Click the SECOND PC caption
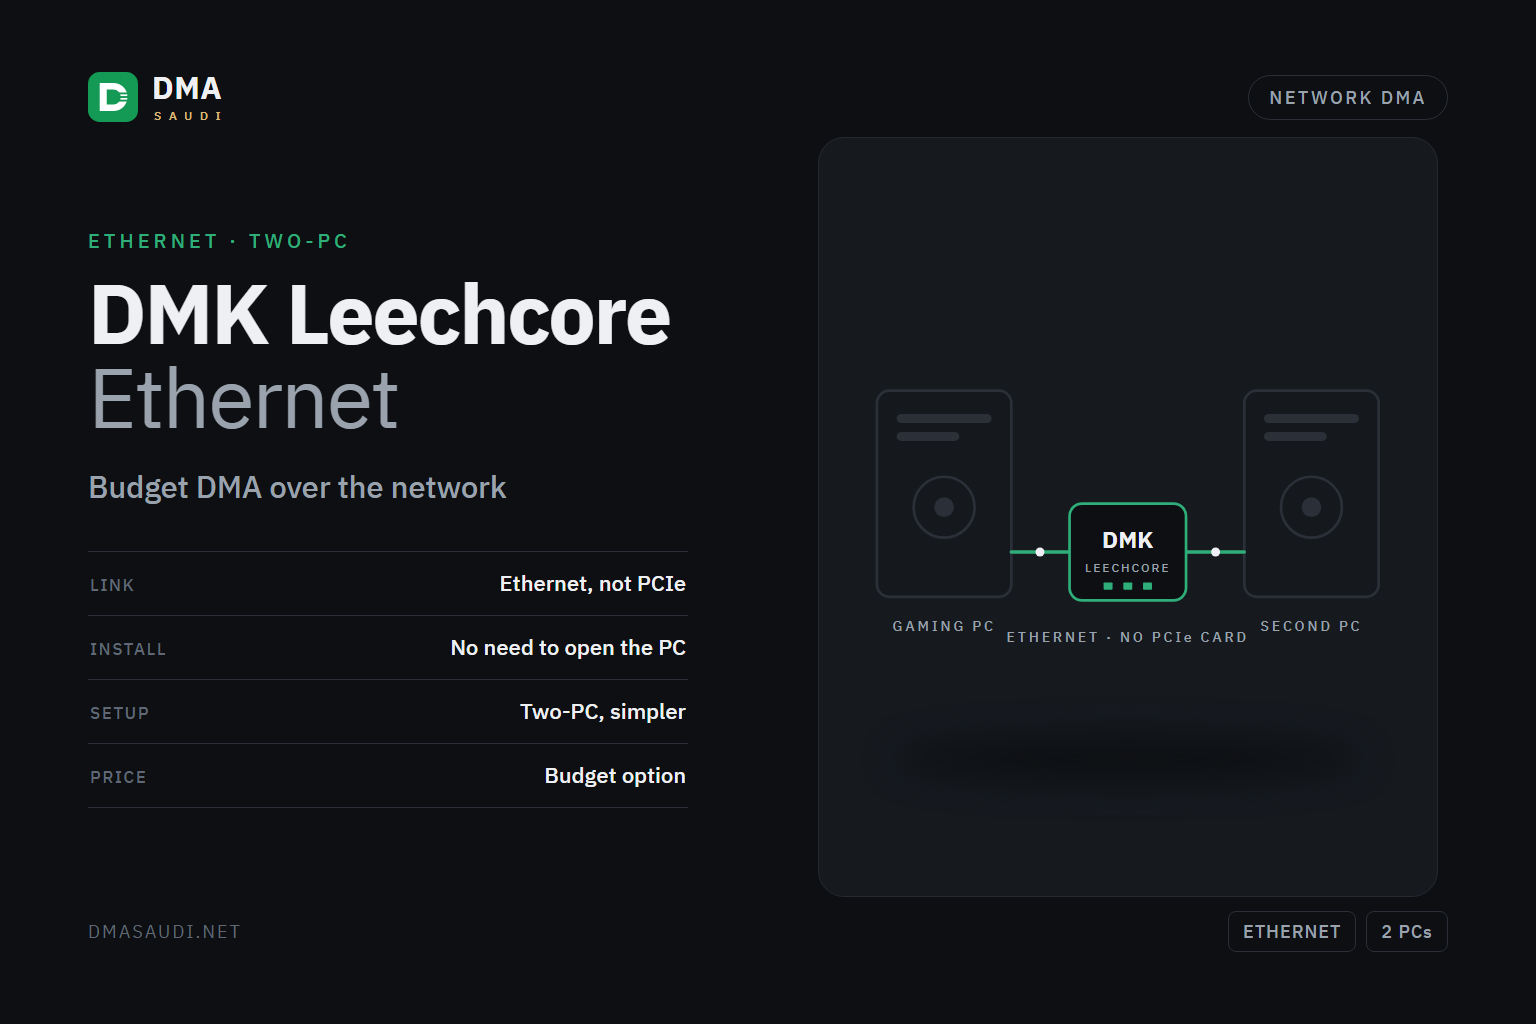1536x1024 pixels. pyautogui.click(x=1310, y=626)
